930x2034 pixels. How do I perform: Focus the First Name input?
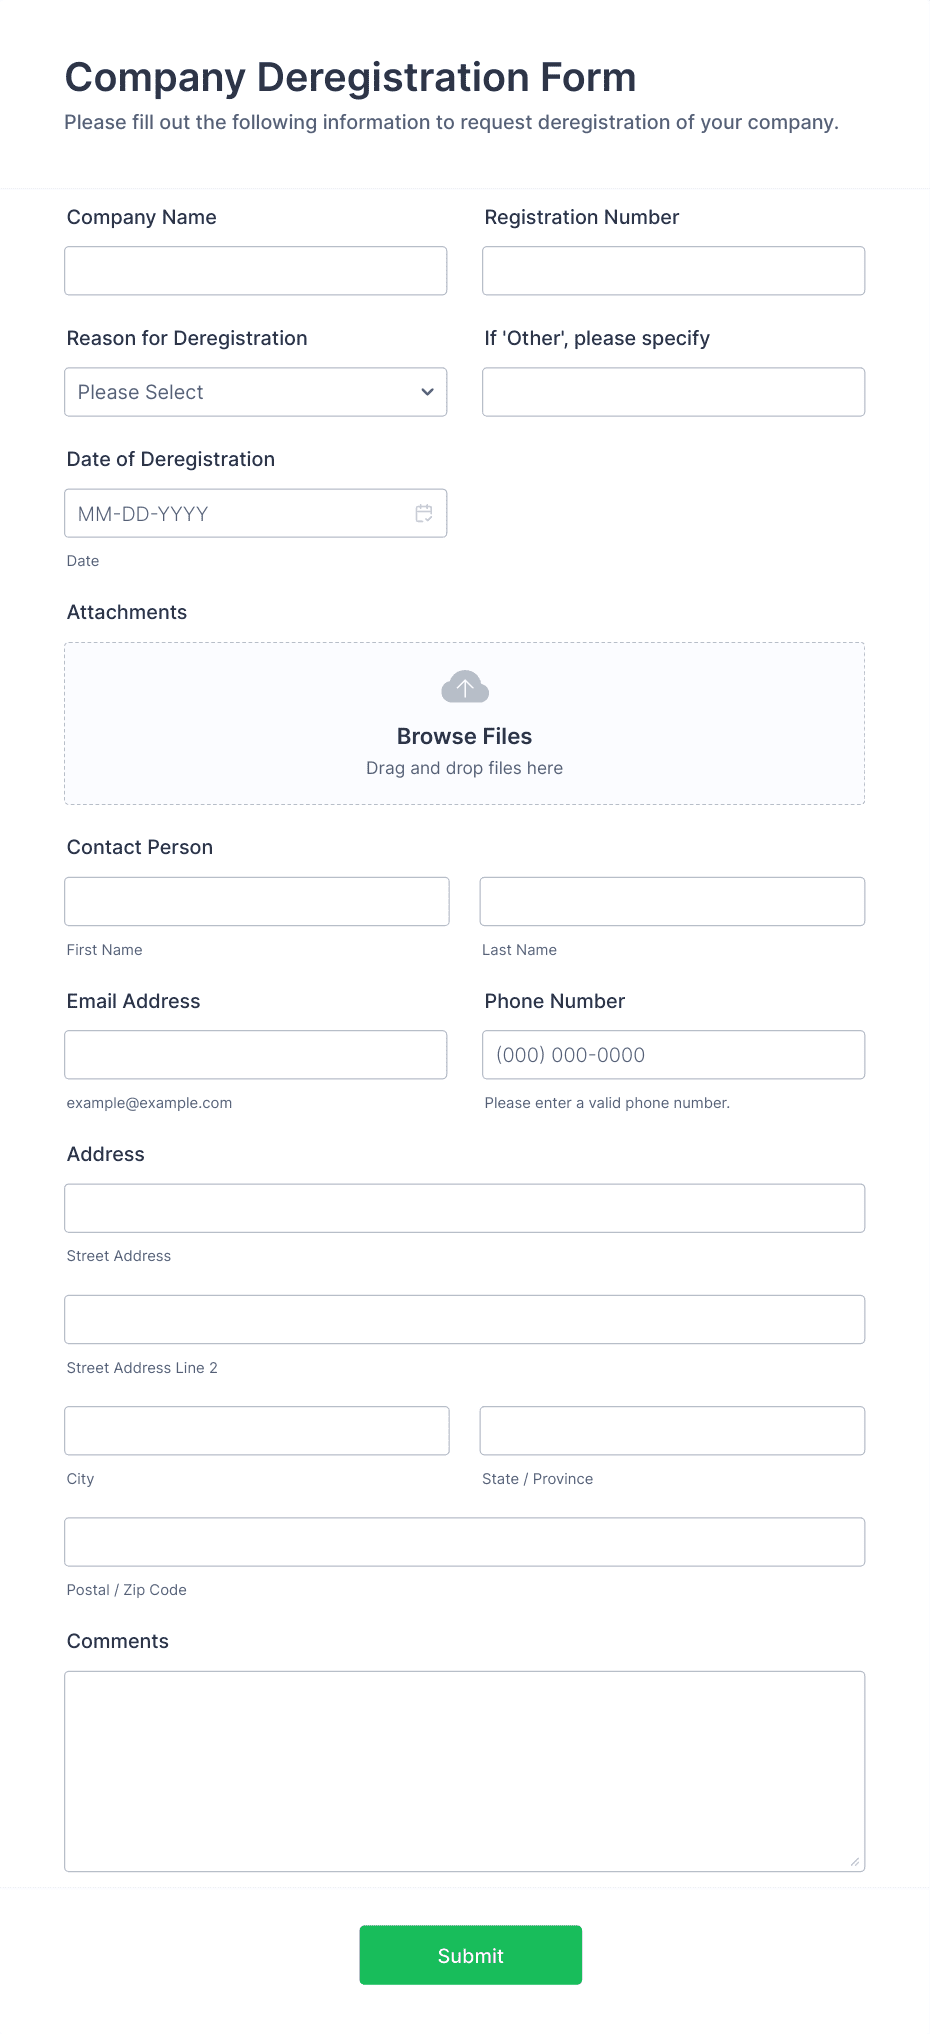pos(257,902)
